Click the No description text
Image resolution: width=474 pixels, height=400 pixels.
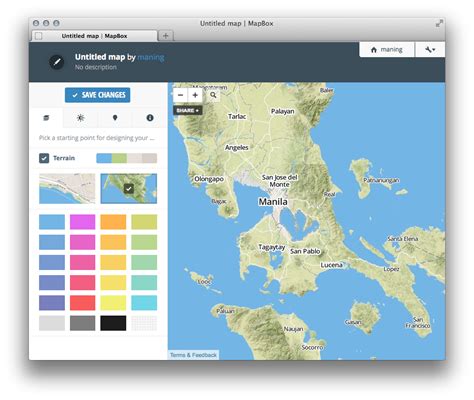point(96,67)
